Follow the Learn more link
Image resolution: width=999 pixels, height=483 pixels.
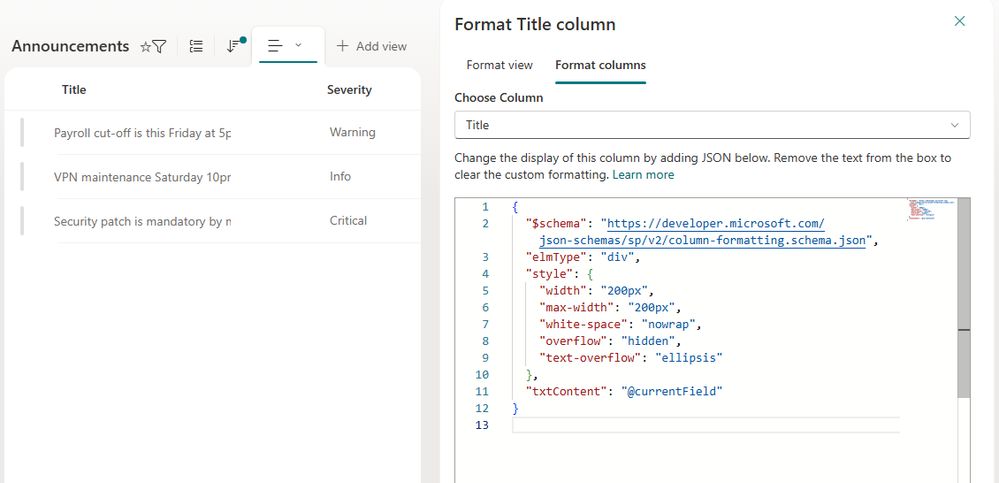tap(643, 174)
